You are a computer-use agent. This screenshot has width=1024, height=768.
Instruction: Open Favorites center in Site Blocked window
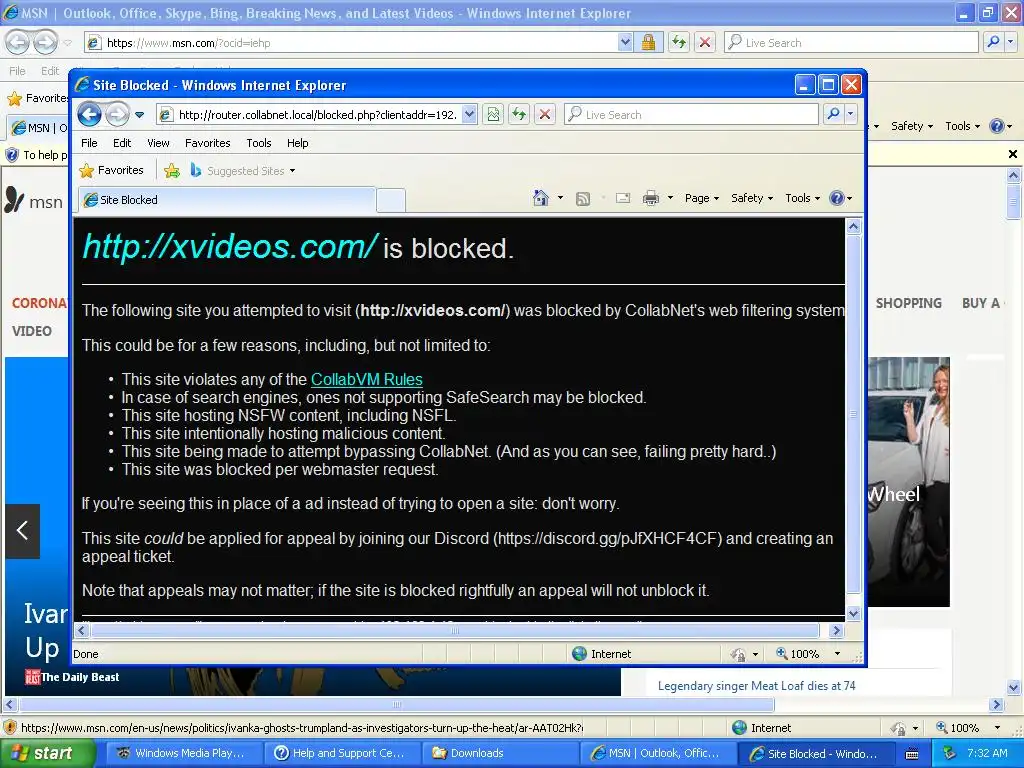pos(111,170)
